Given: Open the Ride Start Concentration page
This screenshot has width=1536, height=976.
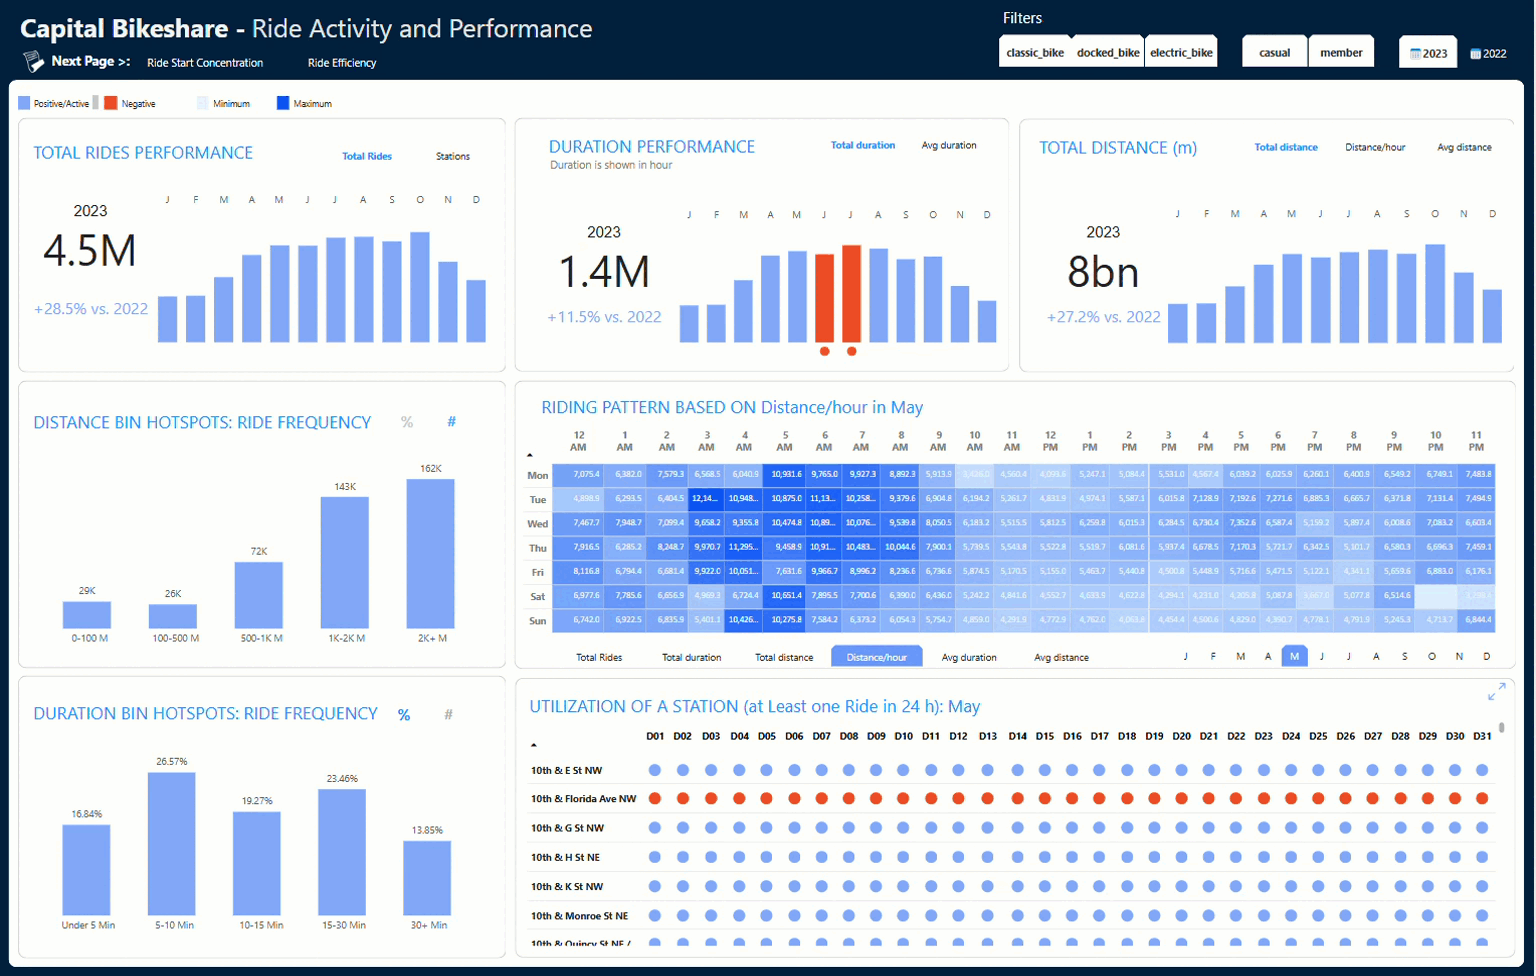Looking at the screenshot, I should [205, 63].
